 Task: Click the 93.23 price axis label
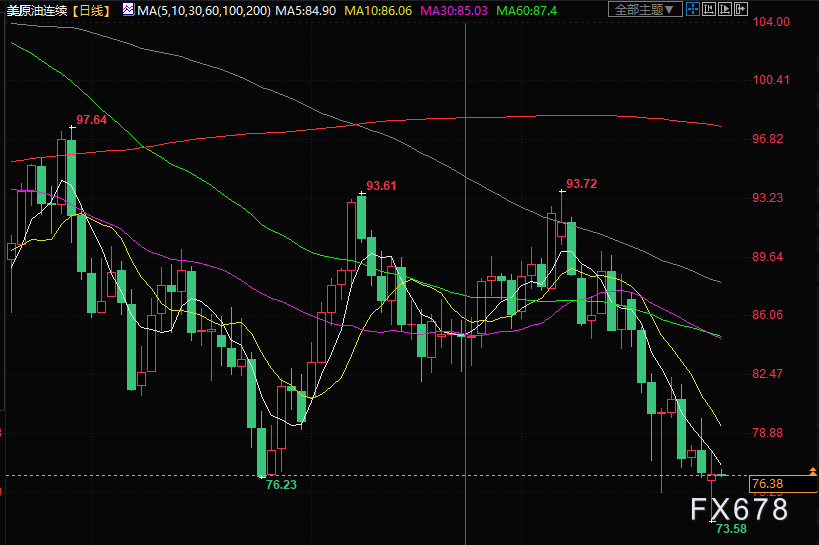(x=768, y=197)
